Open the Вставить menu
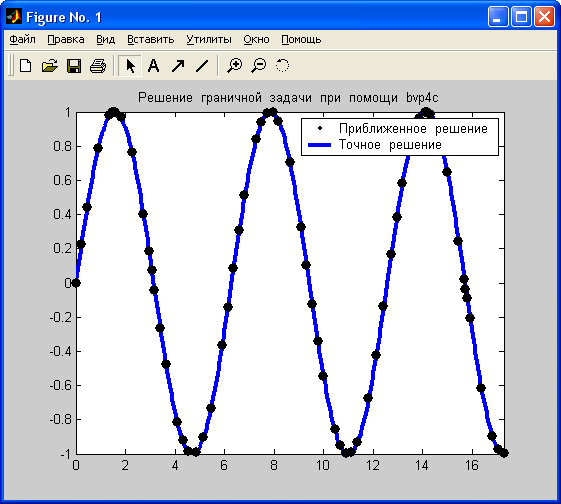This screenshot has height=504, width=561. coord(151,39)
